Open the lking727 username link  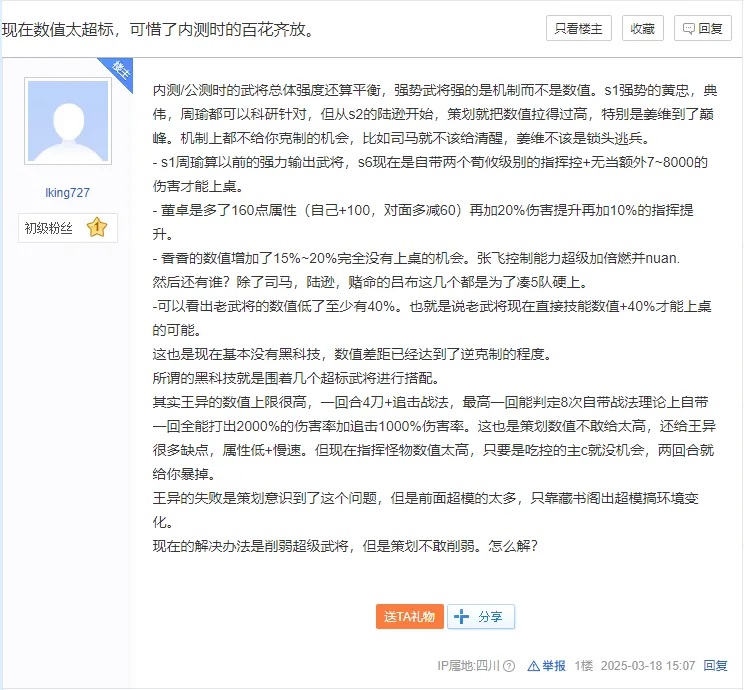(x=67, y=193)
